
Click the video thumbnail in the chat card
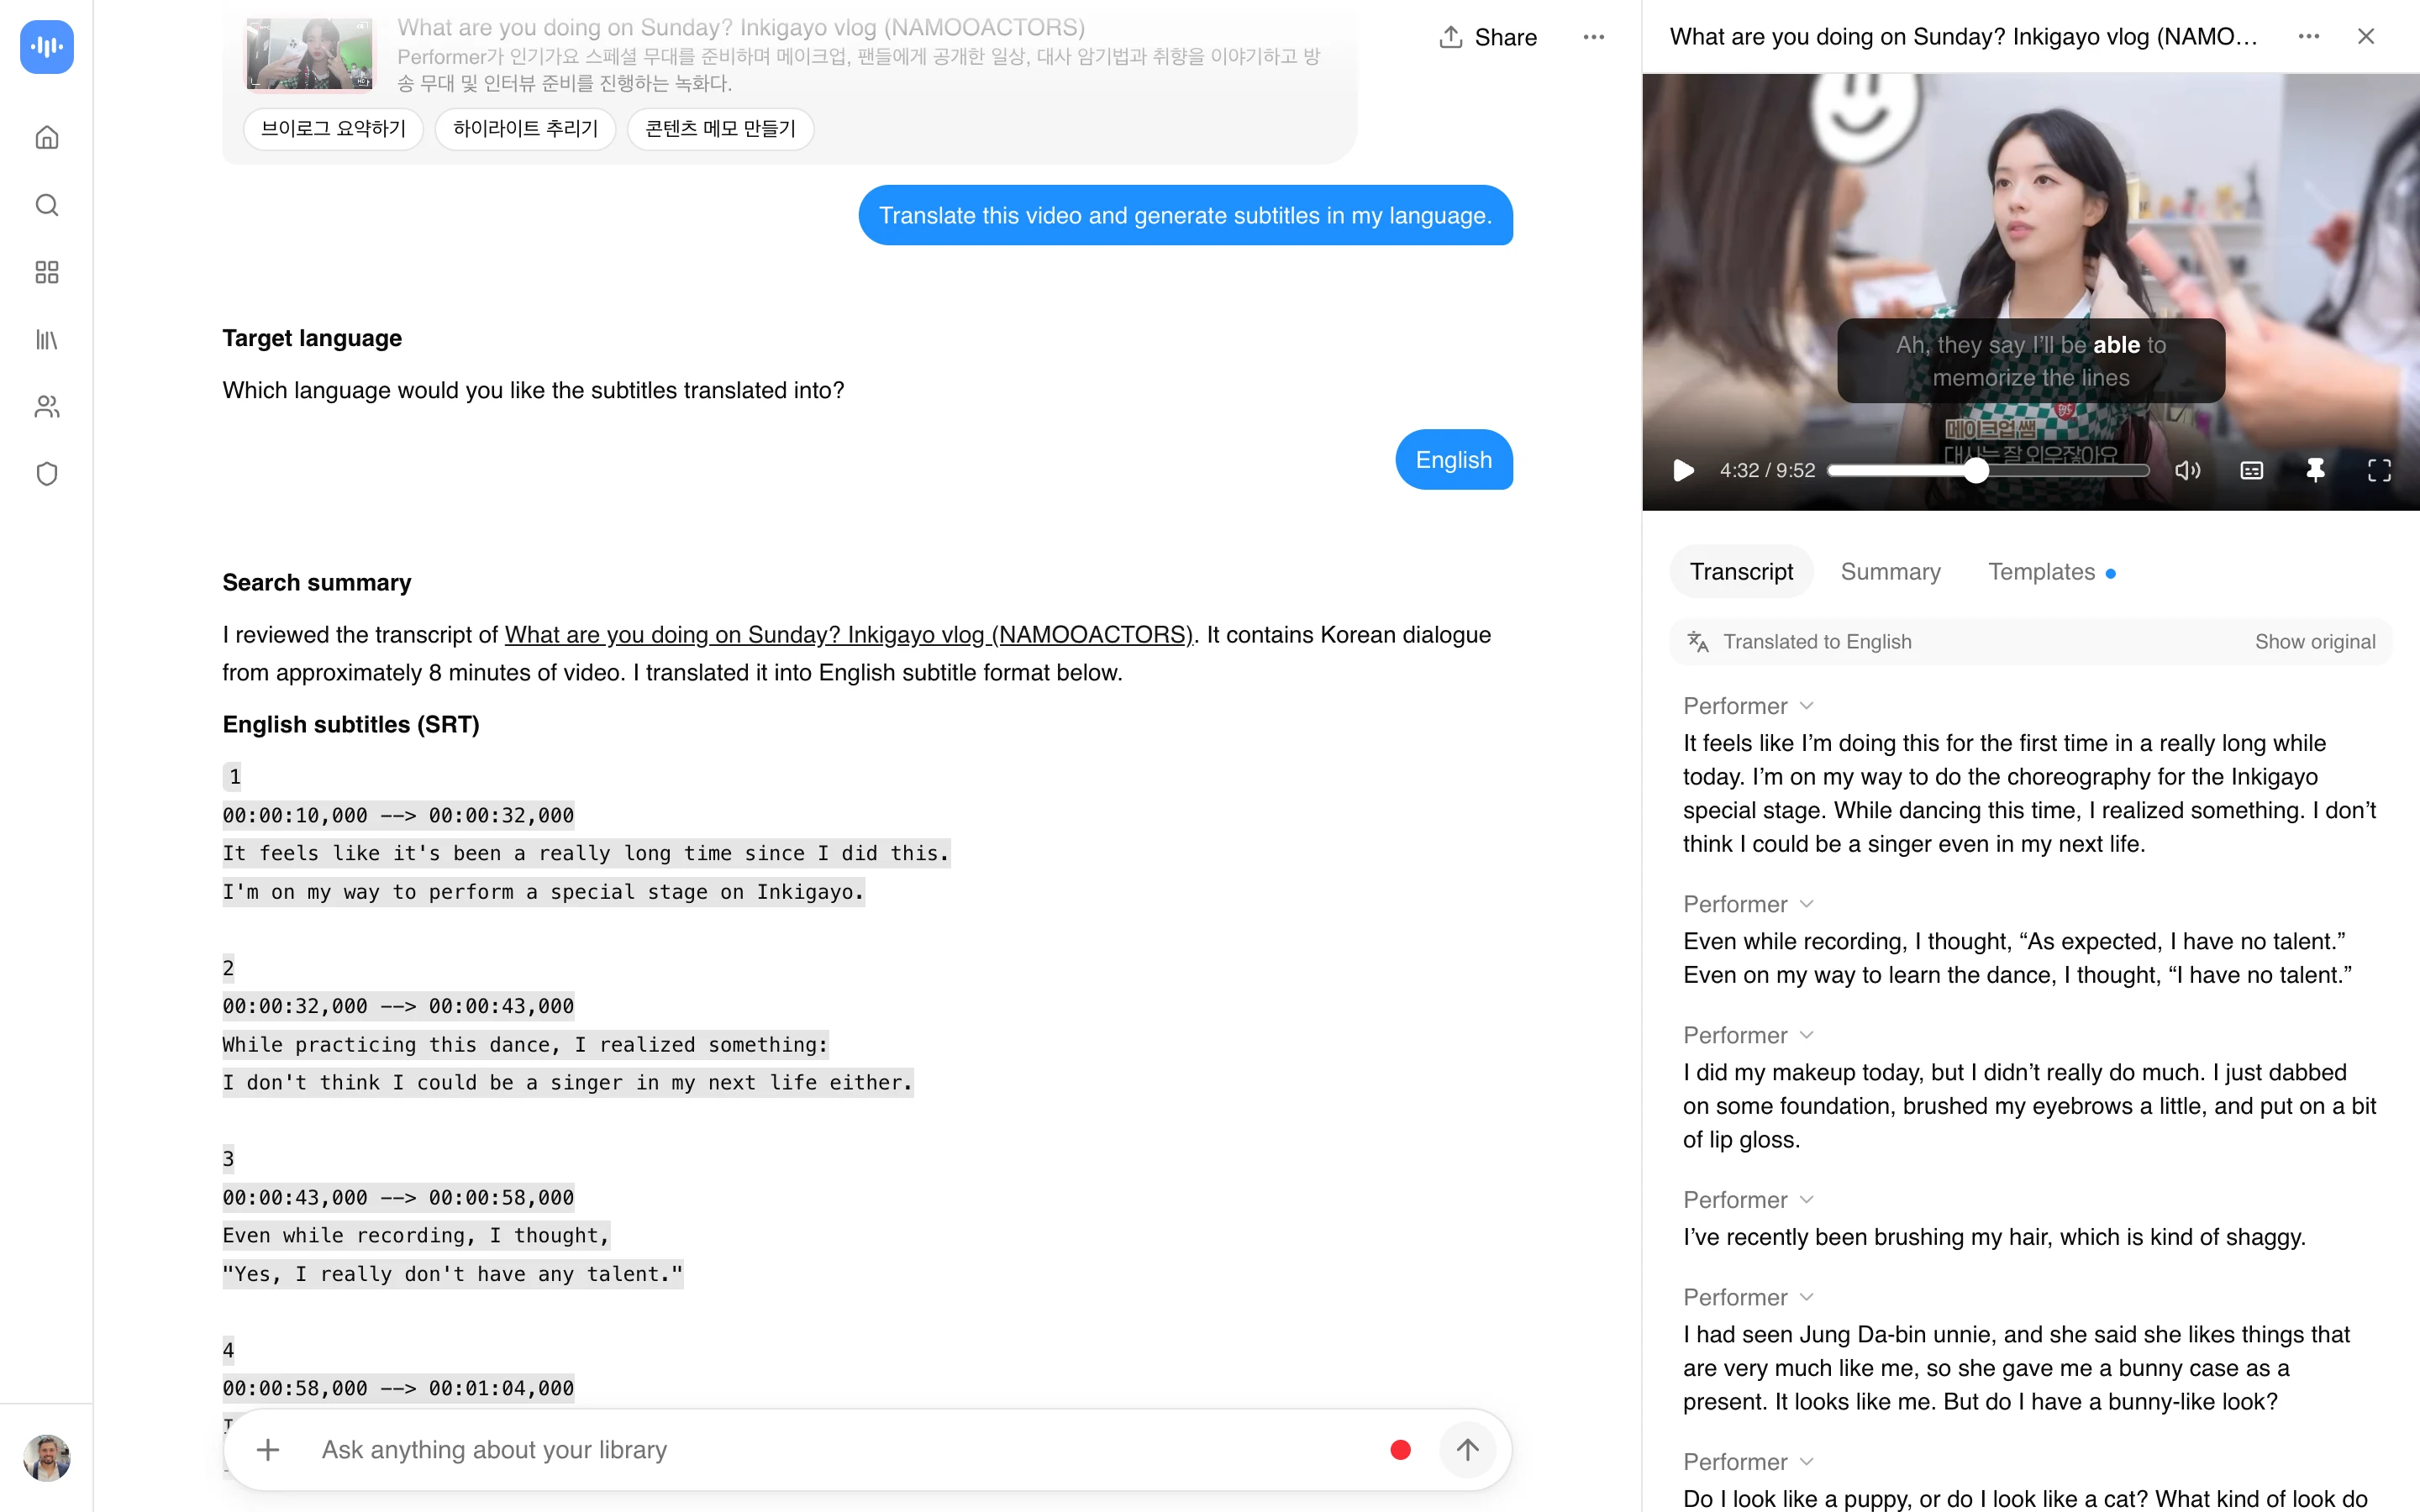pos(309,53)
